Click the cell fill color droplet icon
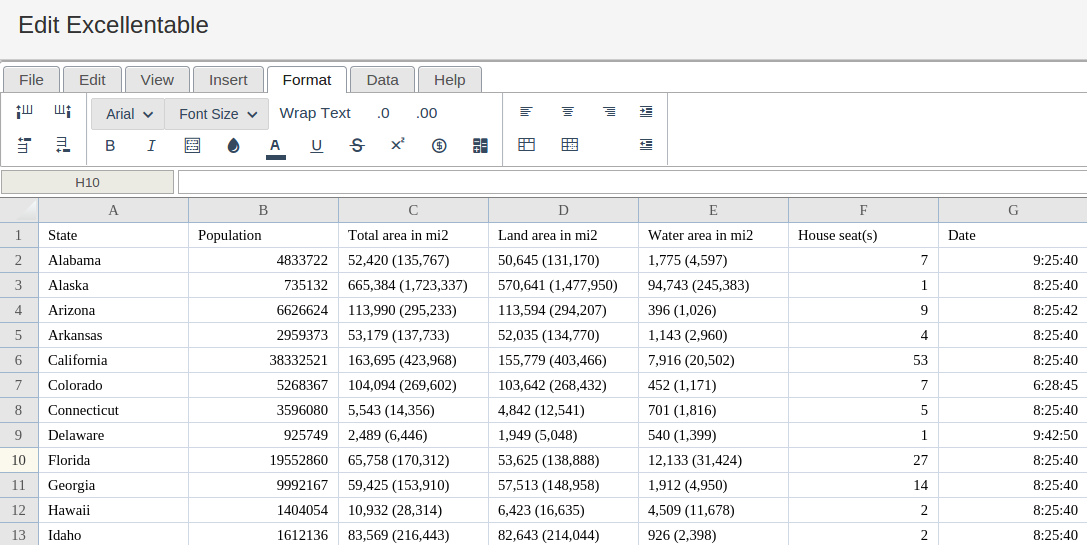1087x545 pixels. click(x=234, y=146)
